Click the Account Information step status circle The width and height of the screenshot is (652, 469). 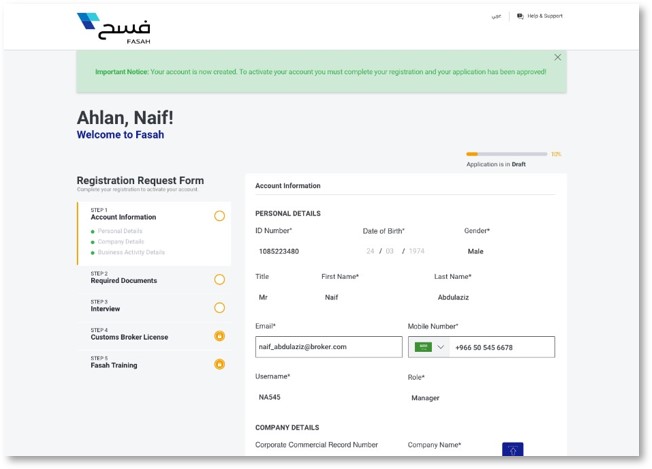click(219, 215)
